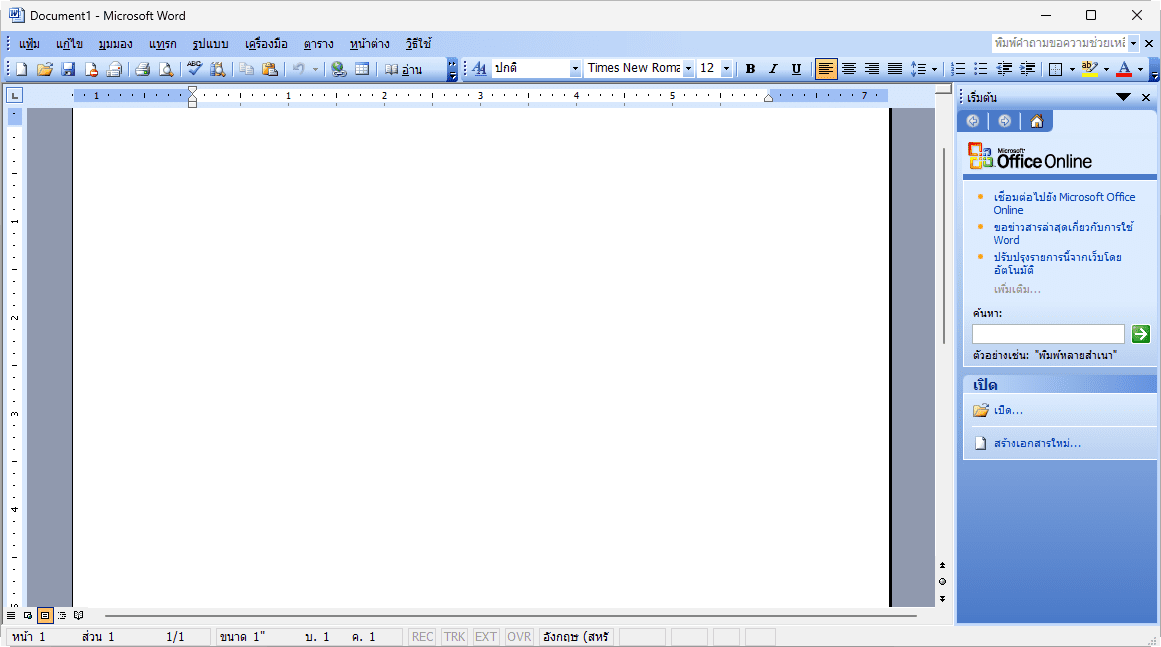
Task: Save the document with floppy icon
Action: [x=68, y=69]
